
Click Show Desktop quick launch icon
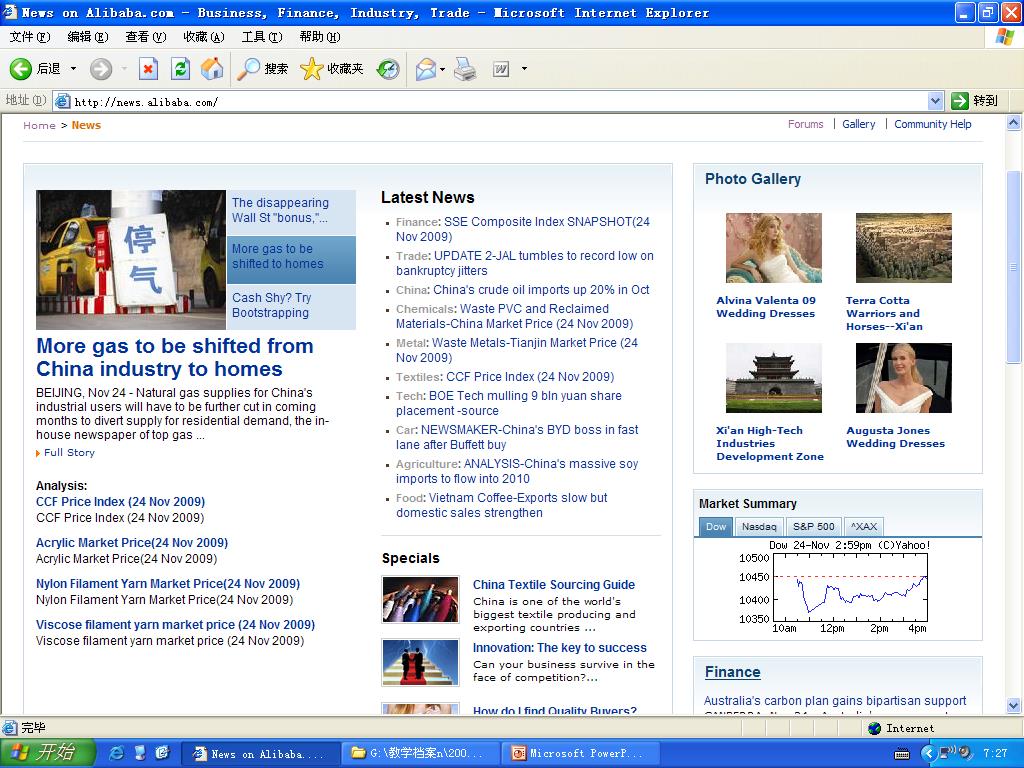tap(140, 753)
